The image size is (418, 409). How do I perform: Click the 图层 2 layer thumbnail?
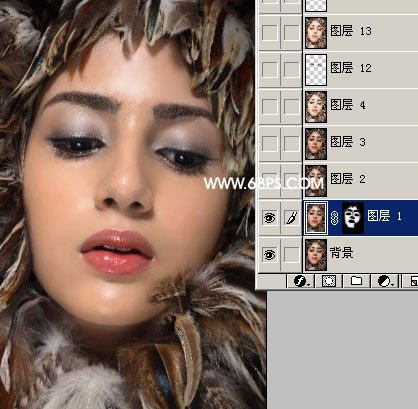[316, 181]
